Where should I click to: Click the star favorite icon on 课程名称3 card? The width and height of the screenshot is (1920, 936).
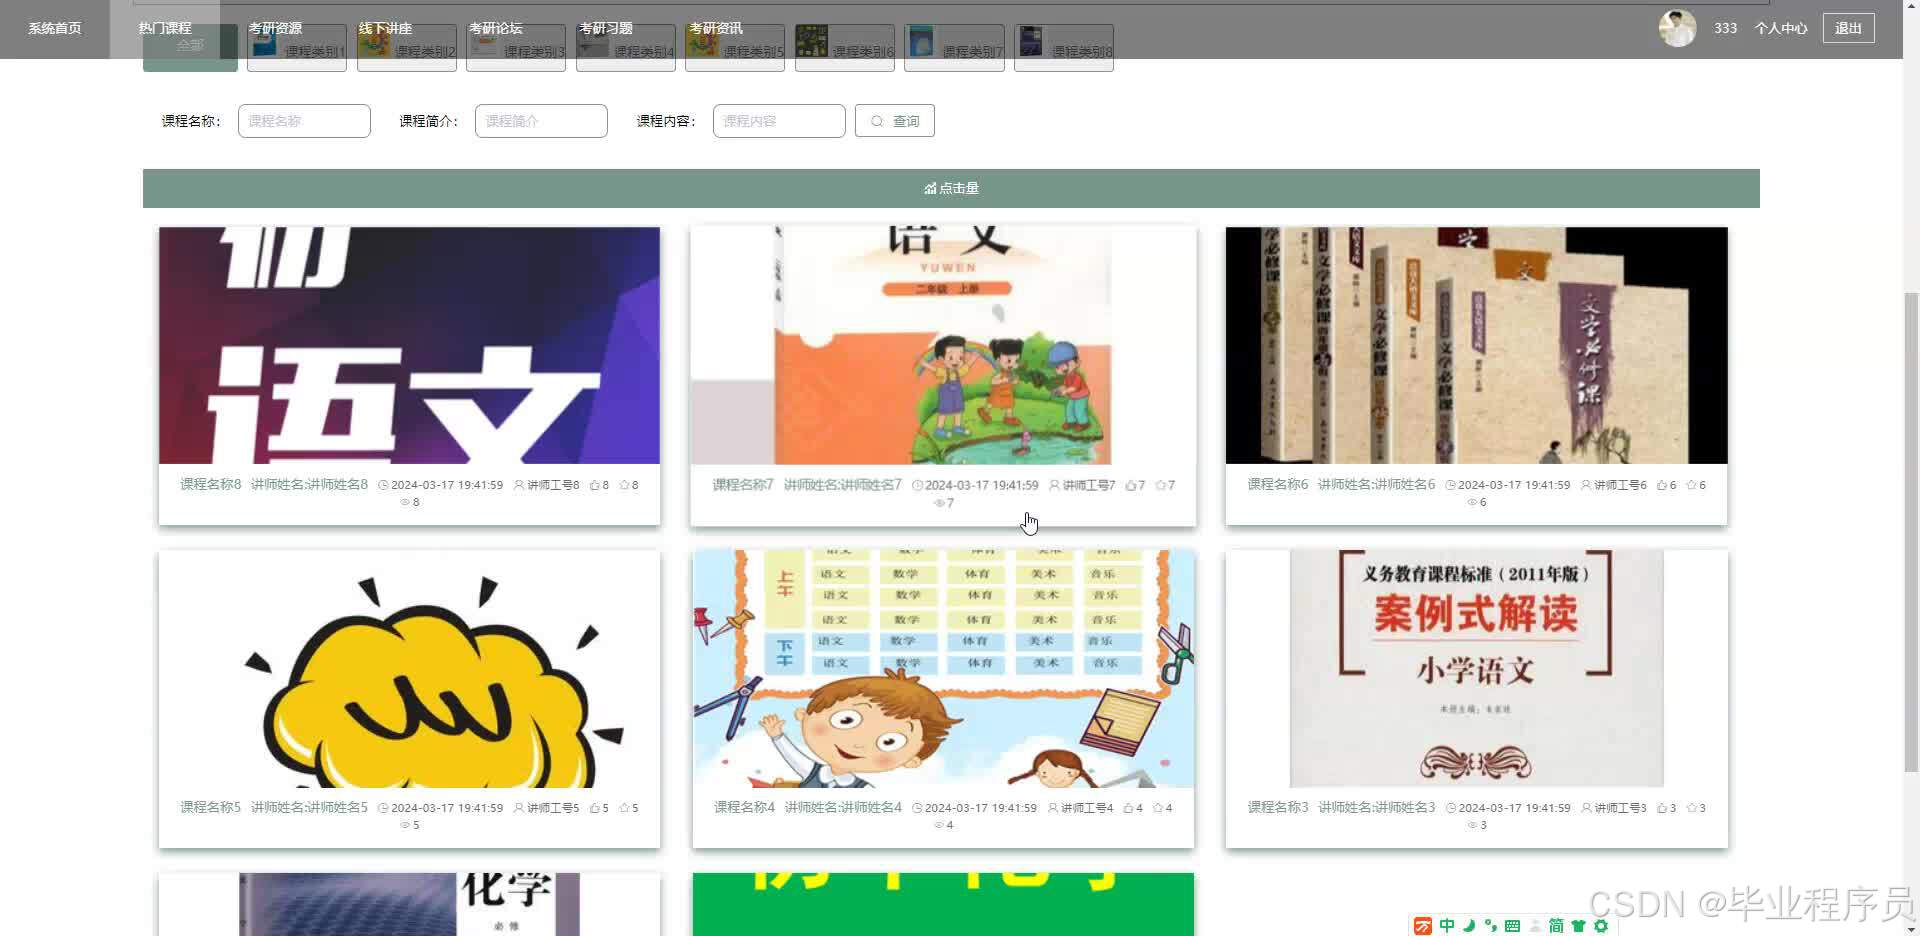coord(1691,808)
